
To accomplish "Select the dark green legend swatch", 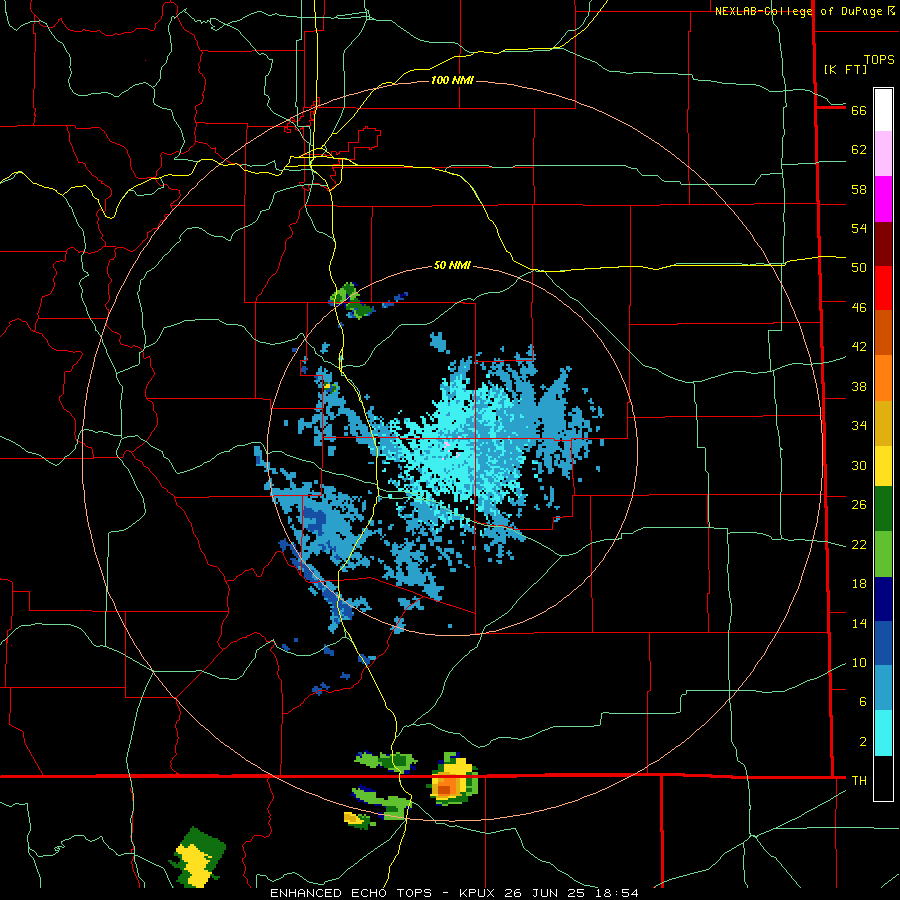I will pyautogui.click(x=883, y=509).
